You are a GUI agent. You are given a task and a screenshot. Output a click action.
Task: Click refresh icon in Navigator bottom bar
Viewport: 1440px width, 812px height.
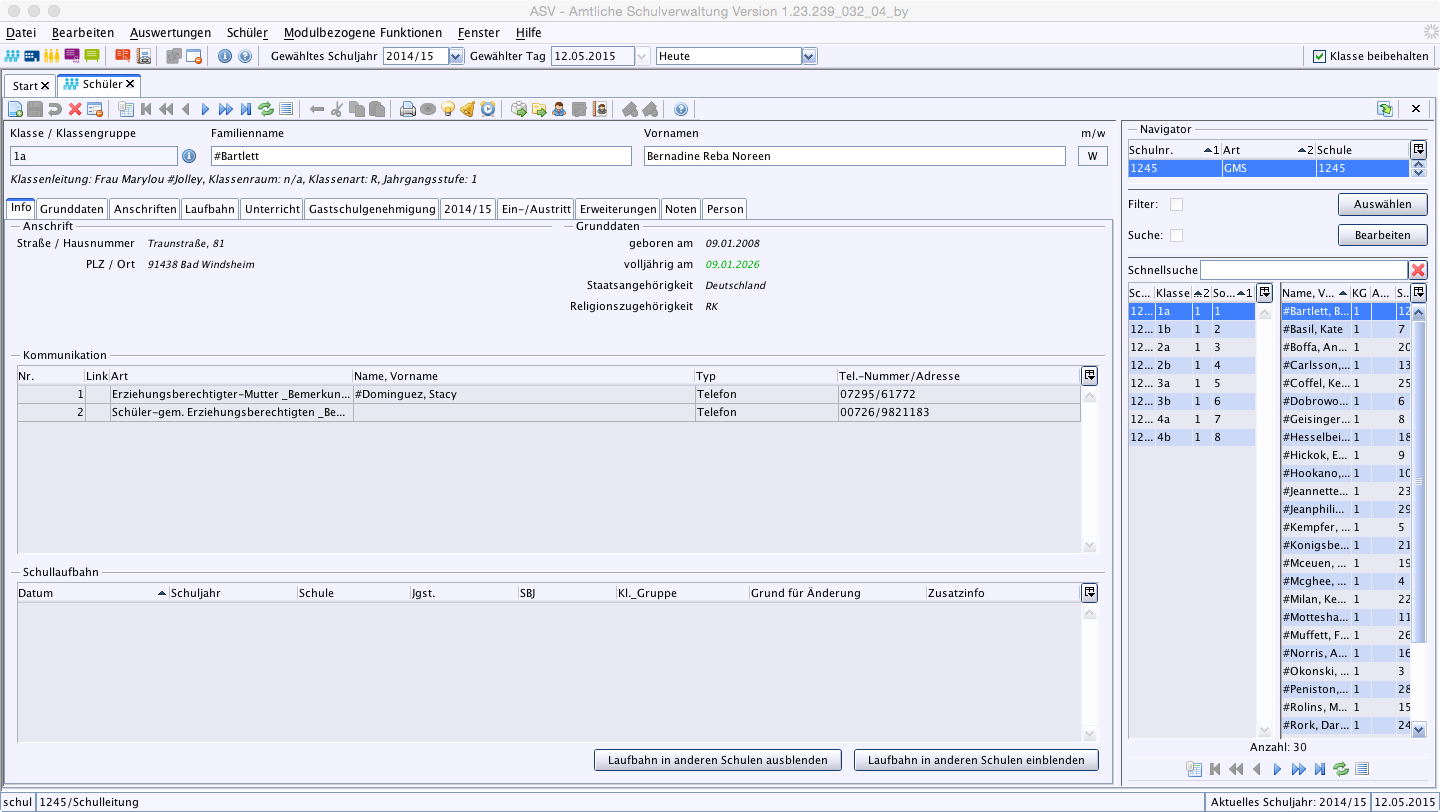coord(1340,769)
